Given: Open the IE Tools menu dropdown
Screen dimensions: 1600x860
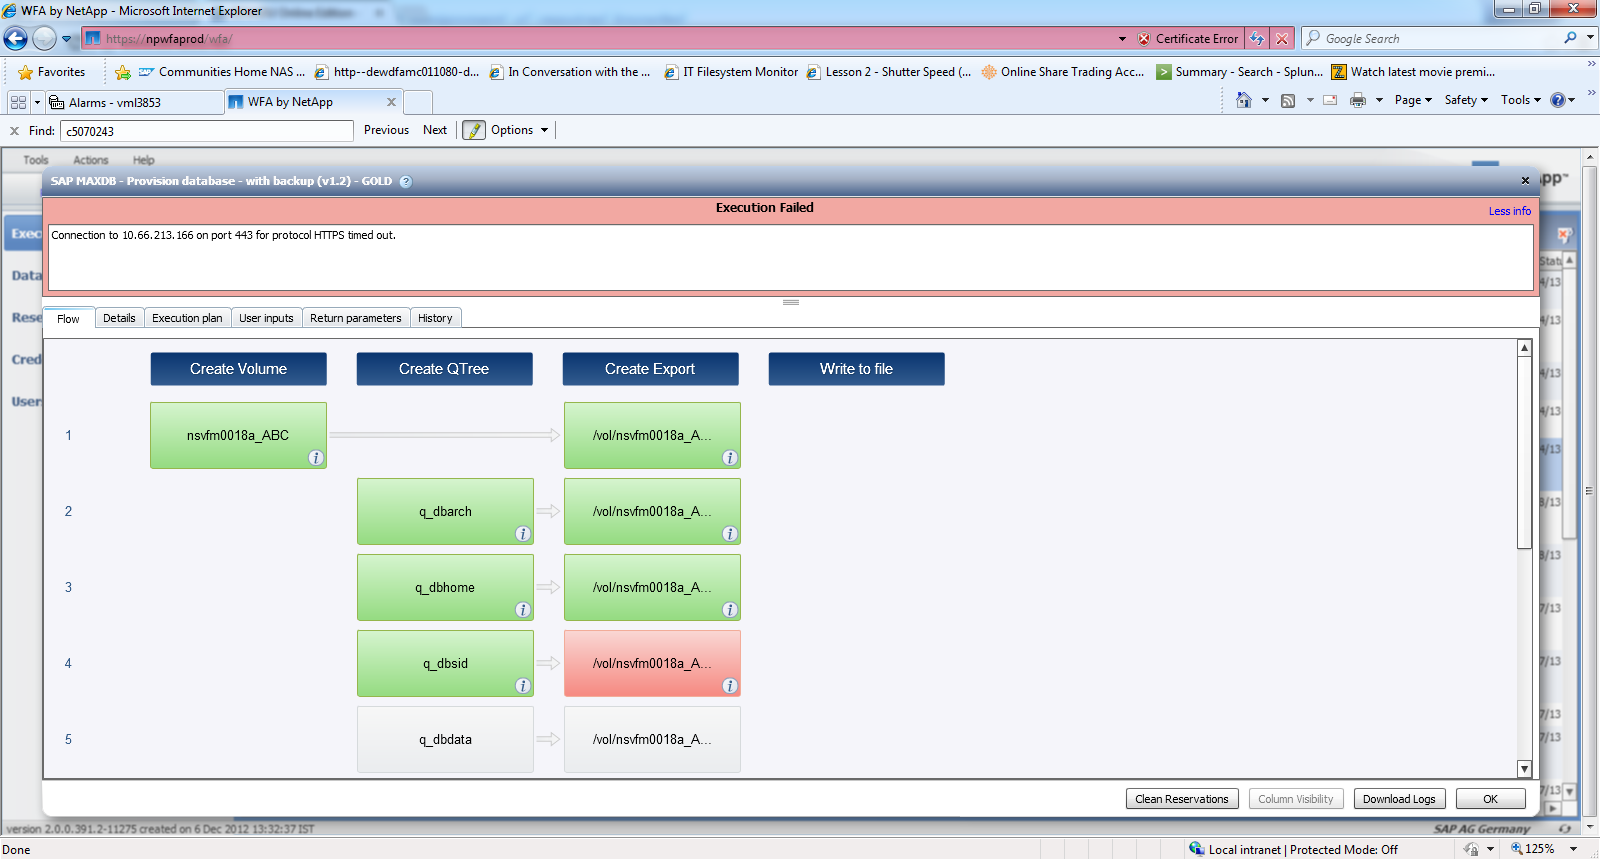Looking at the screenshot, I should 1520,100.
